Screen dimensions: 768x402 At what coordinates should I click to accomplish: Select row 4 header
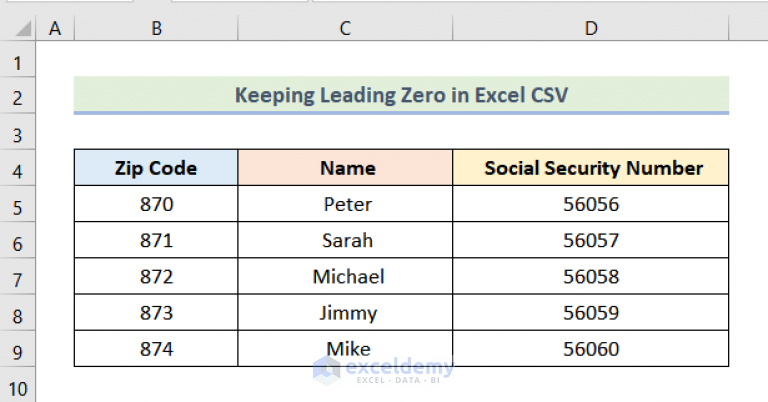(x=18, y=168)
